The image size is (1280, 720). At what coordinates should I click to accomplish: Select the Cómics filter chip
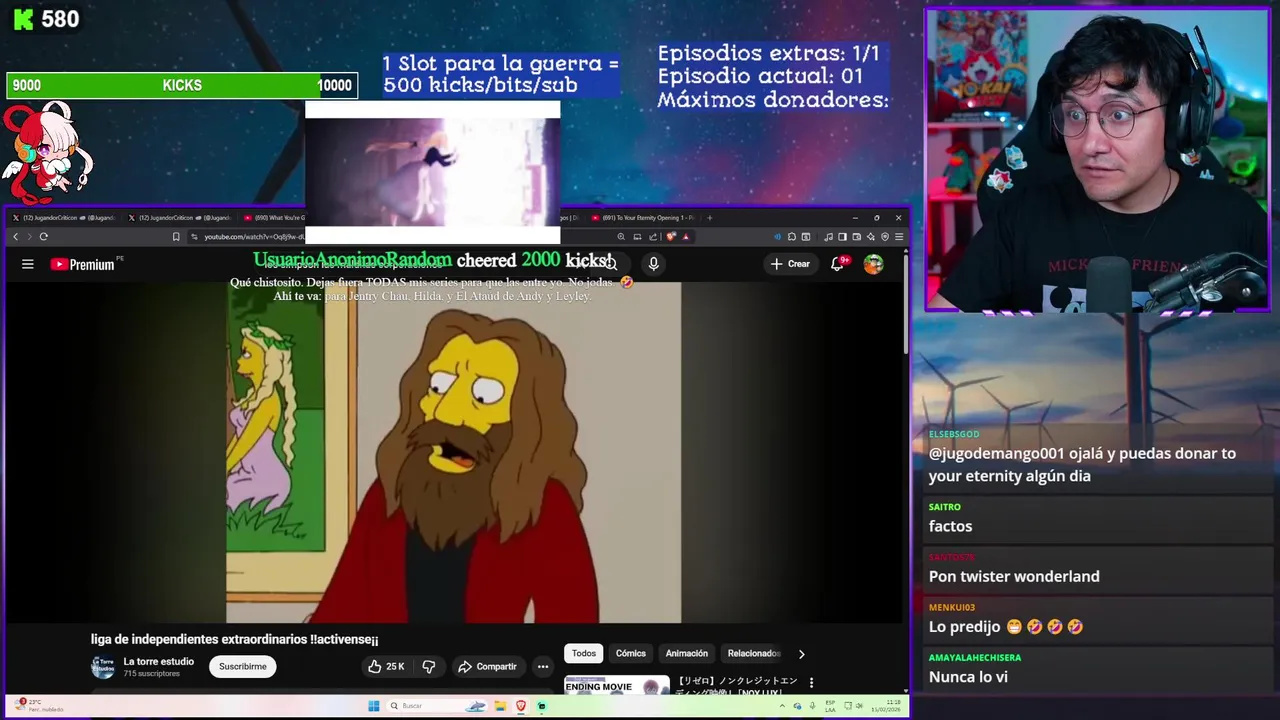(631, 654)
